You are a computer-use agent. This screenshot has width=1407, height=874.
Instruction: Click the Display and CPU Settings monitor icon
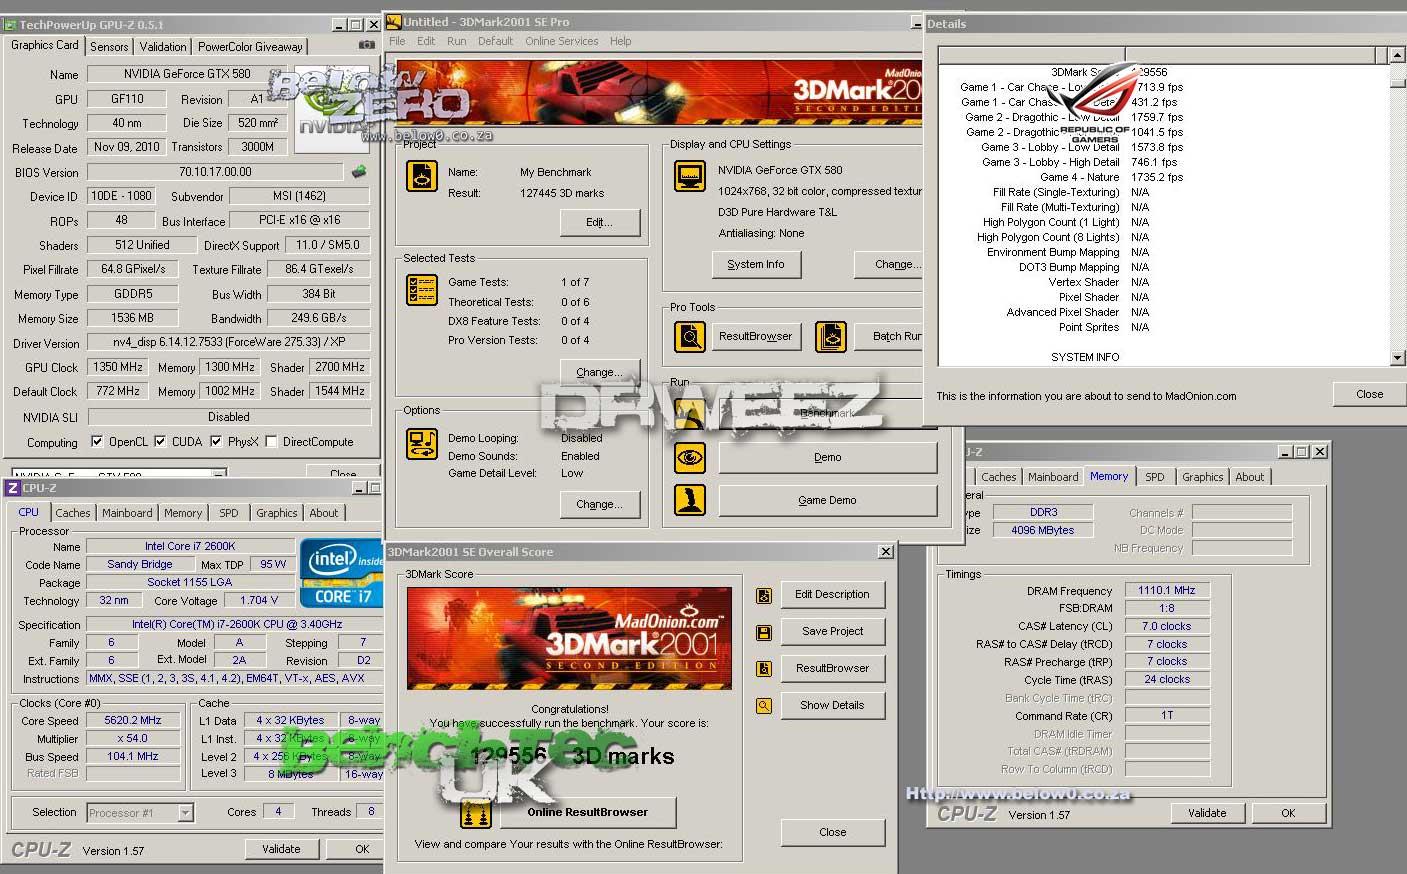(x=690, y=177)
